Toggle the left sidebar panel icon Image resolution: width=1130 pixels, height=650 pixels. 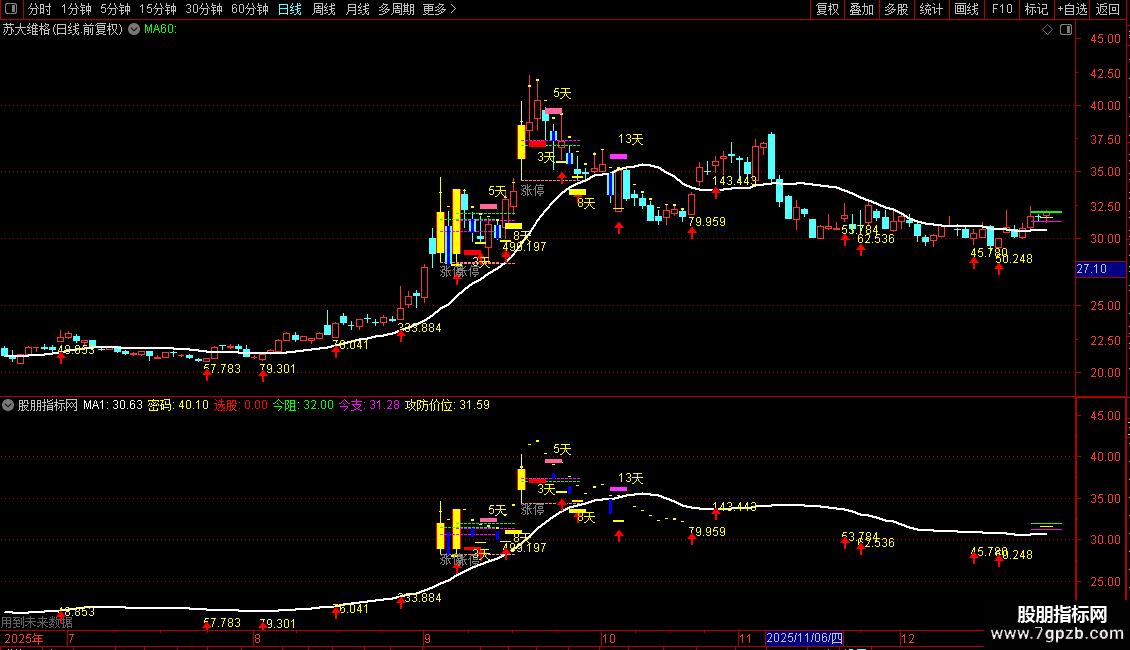coord(11,9)
